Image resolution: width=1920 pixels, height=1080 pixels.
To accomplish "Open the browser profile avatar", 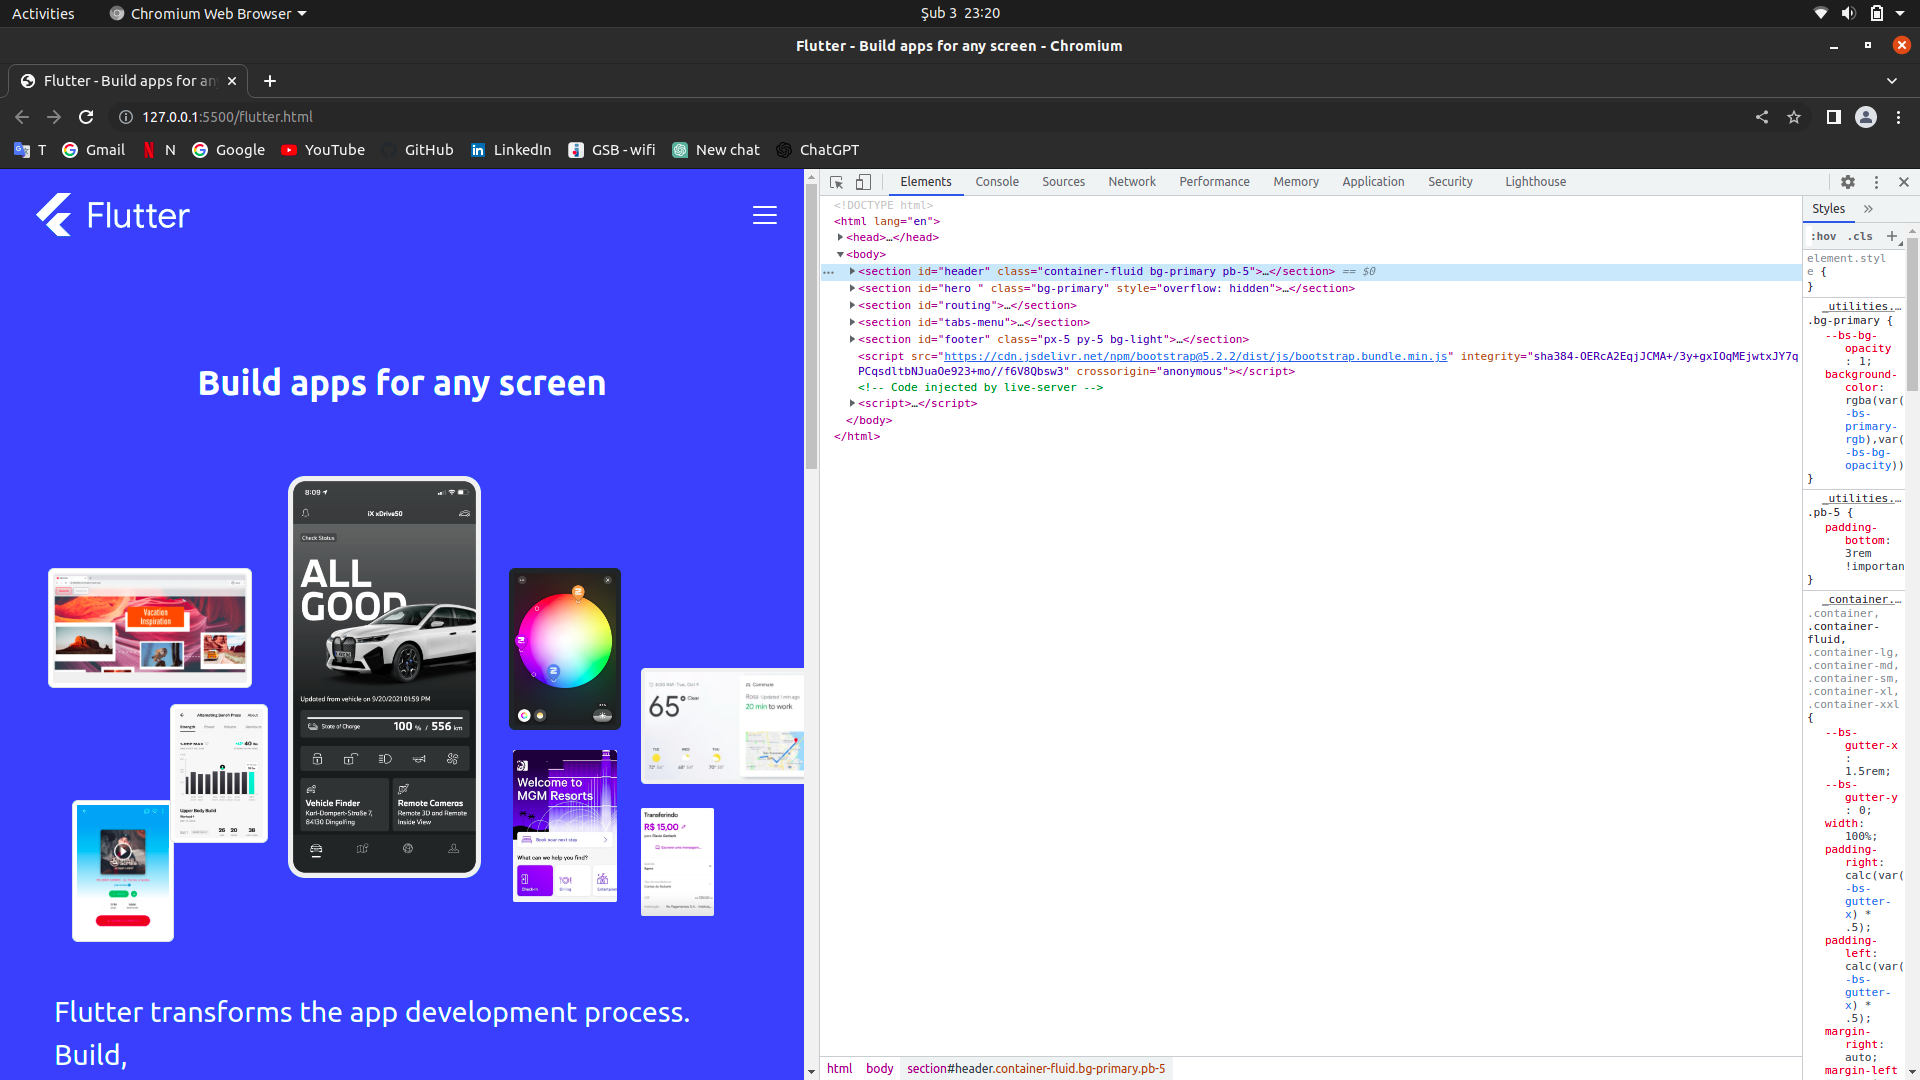I will 1866,117.
